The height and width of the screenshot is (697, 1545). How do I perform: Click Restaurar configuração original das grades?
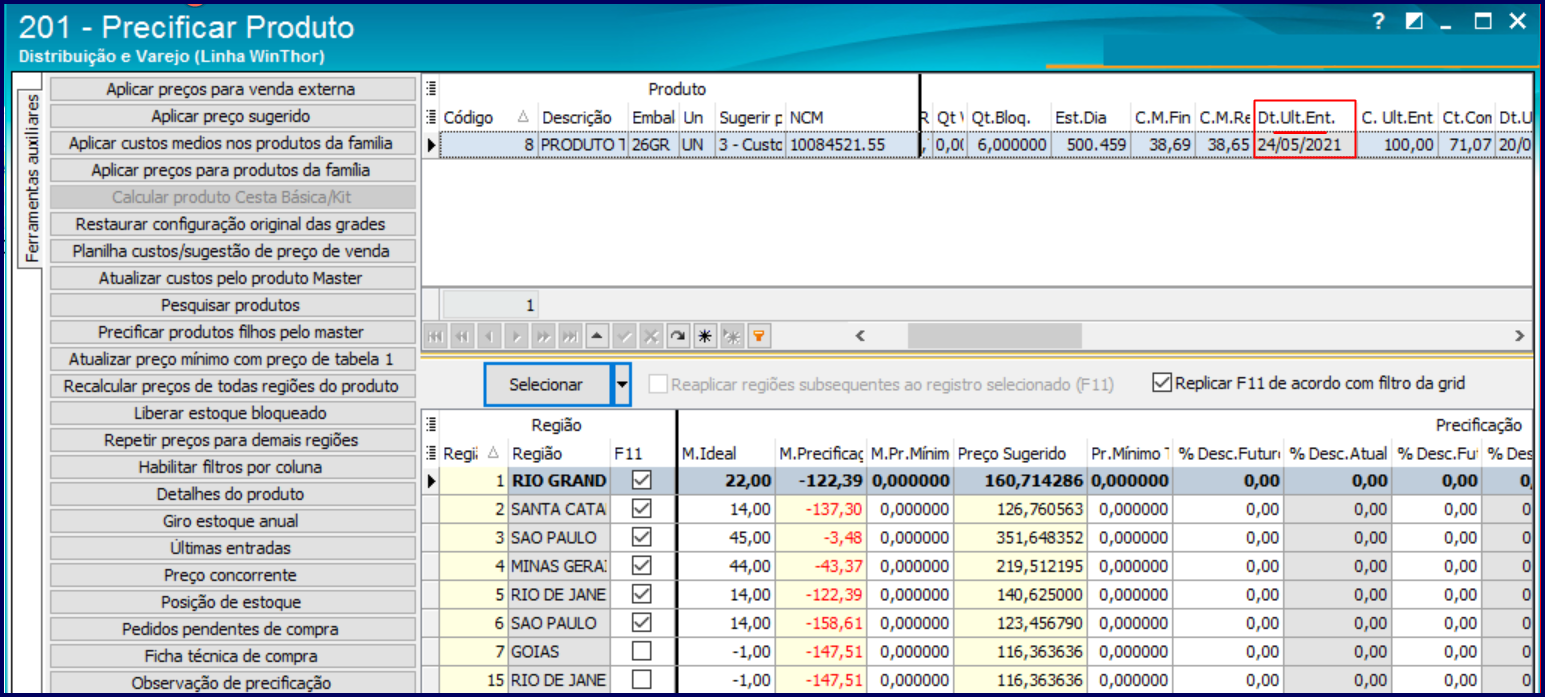tap(231, 224)
